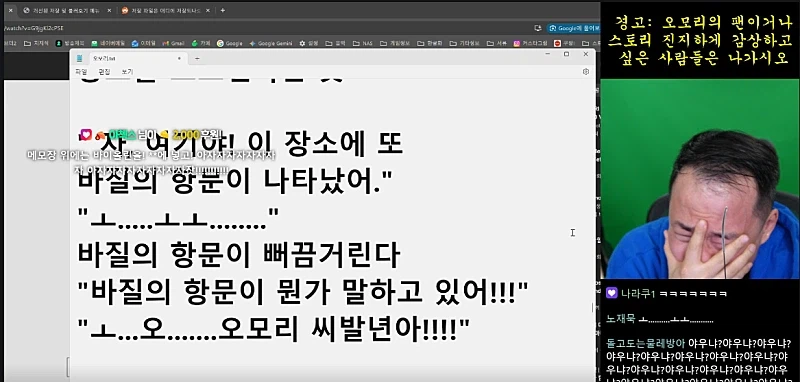800x382 pixels.
Task: Open the green person-icon bookmark
Action: coord(70,43)
